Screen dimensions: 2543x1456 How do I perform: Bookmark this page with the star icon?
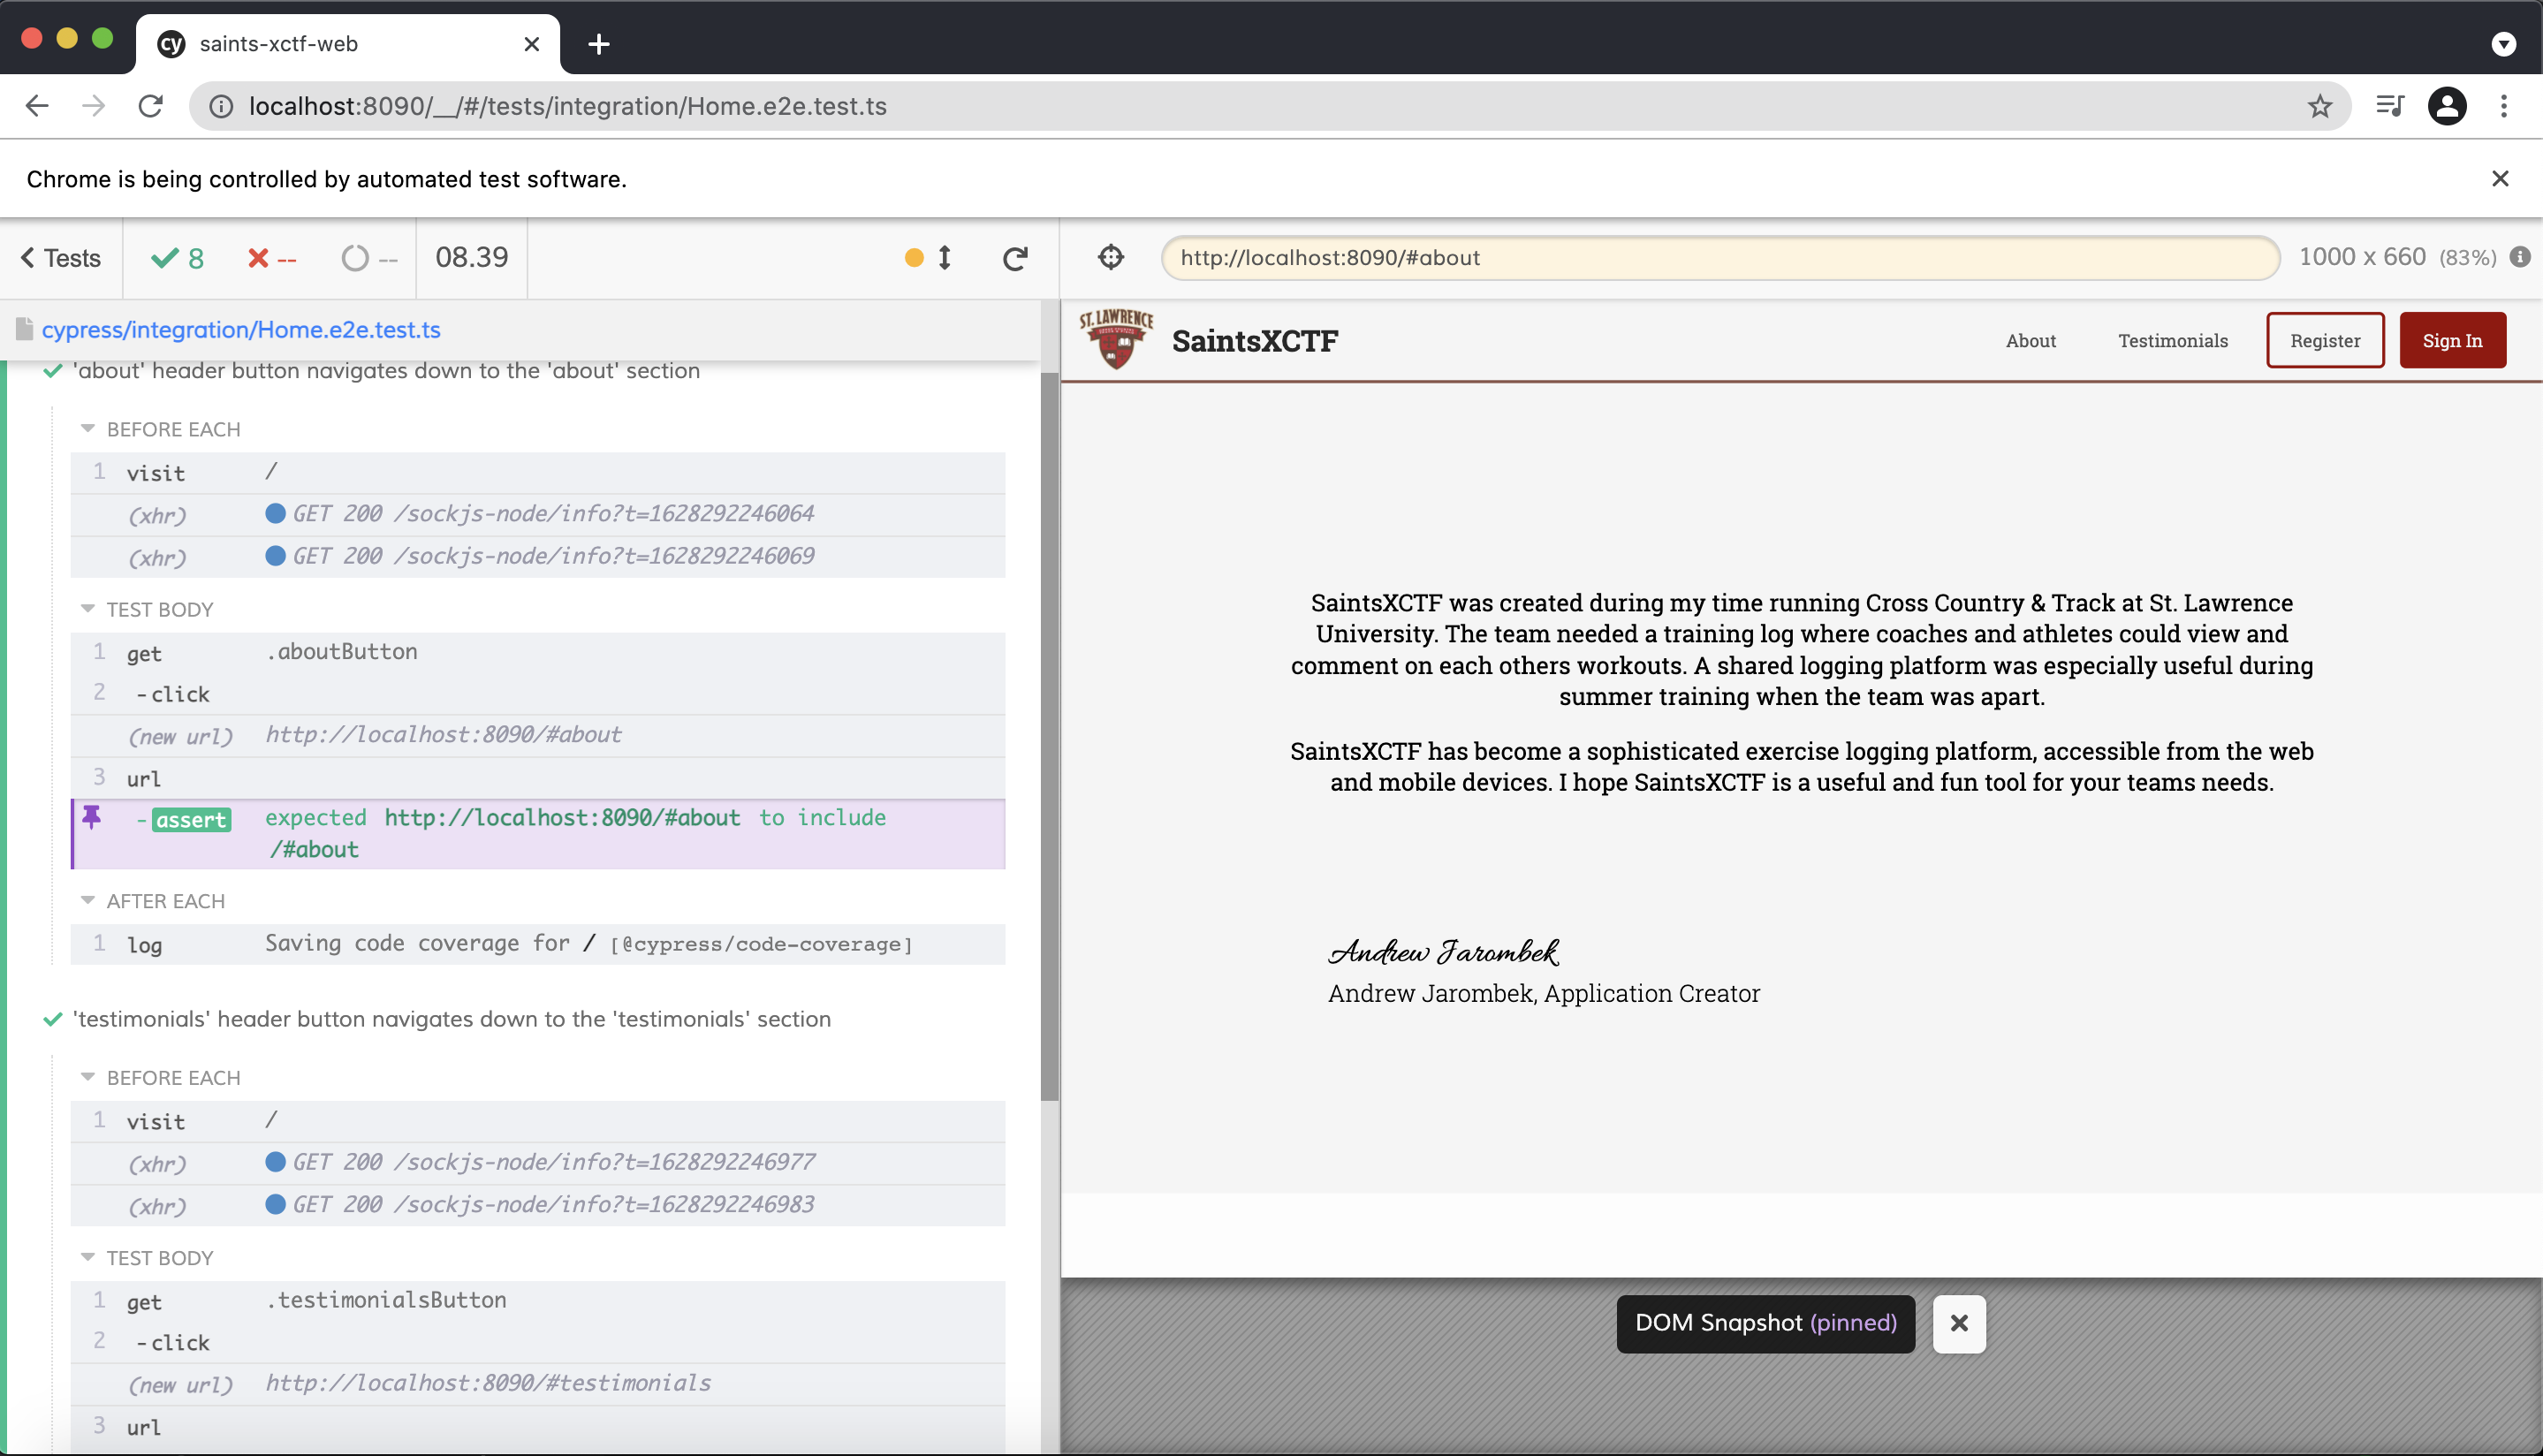2320,106
